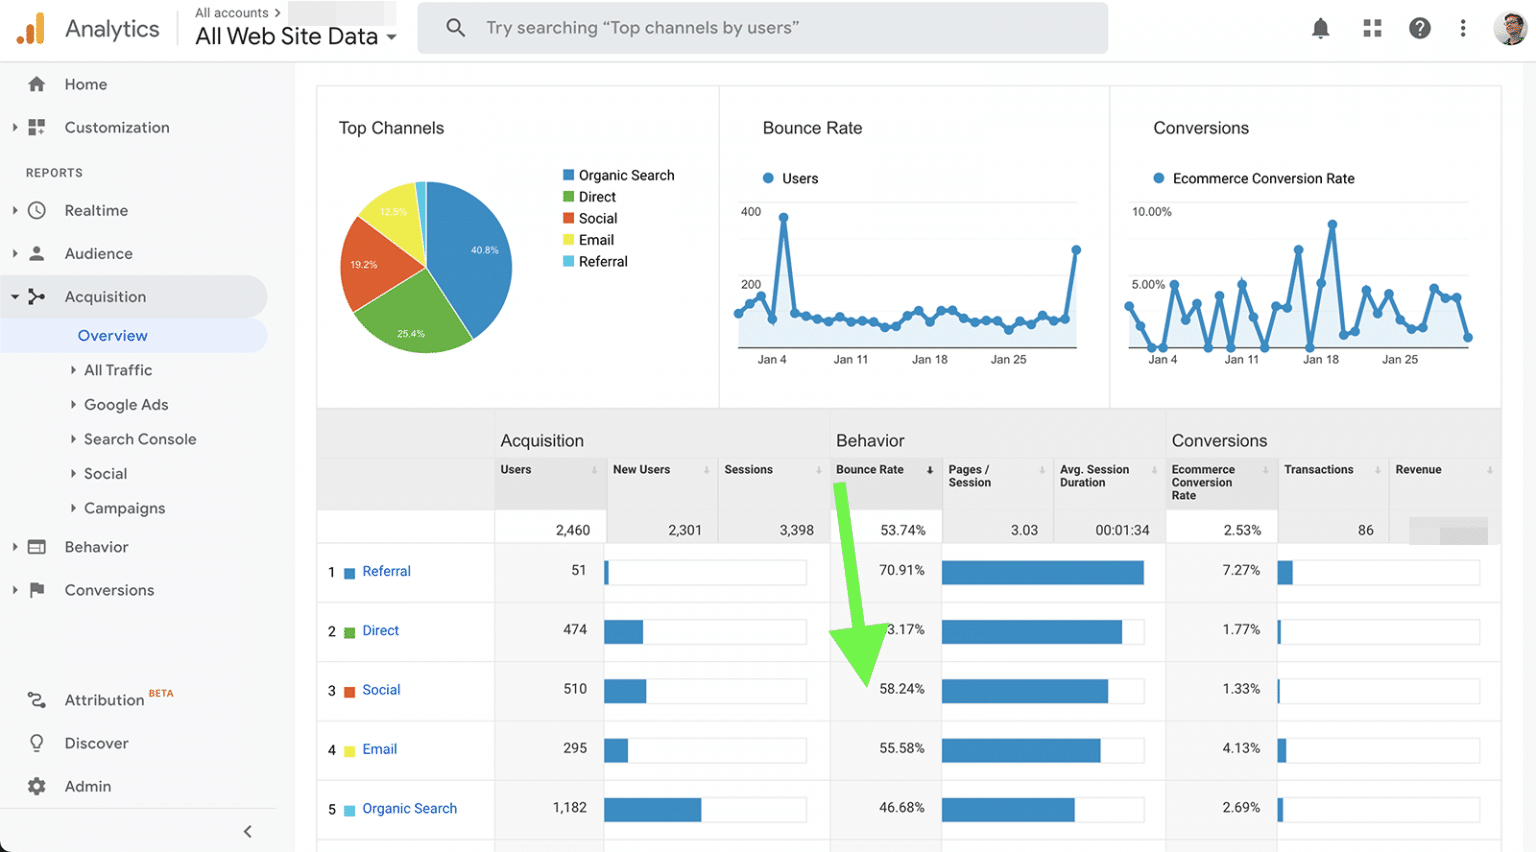Click the Help question mark icon

tap(1420, 28)
